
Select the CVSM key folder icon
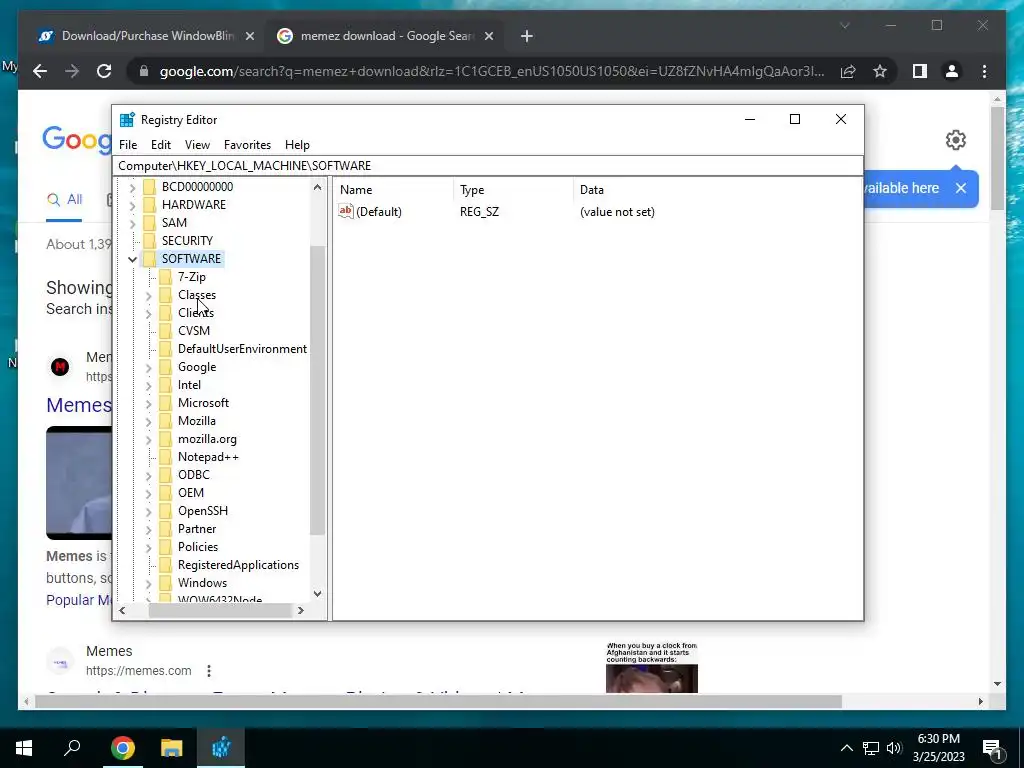tap(166, 331)
